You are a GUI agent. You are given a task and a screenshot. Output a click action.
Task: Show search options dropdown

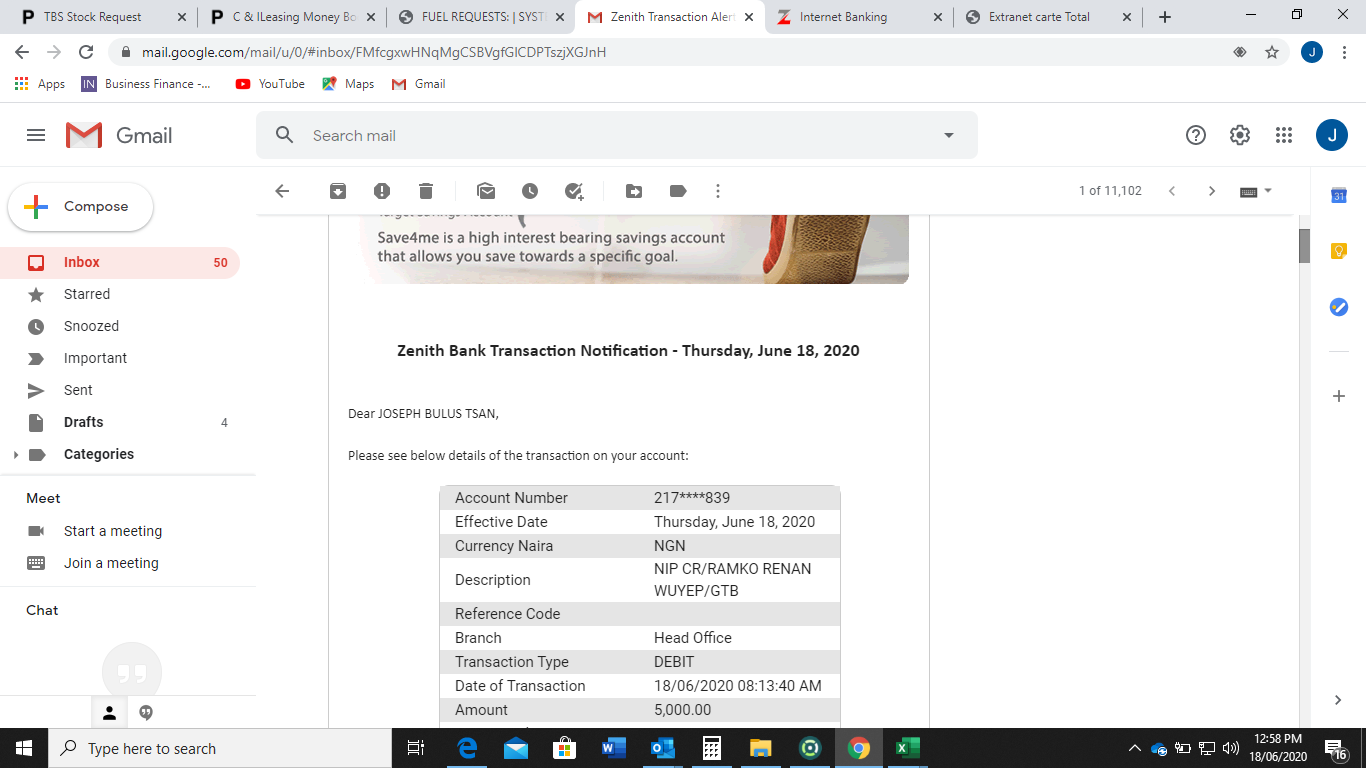(x=949, y=136)
